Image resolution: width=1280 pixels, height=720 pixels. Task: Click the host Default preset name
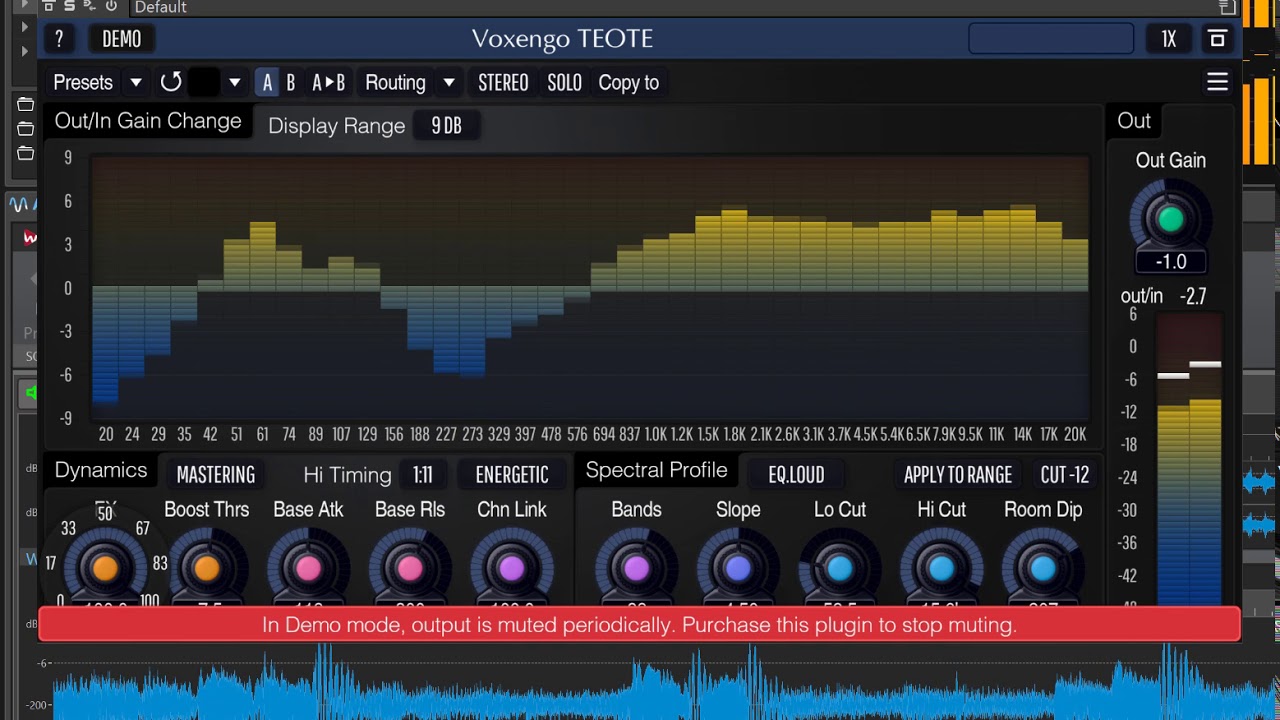pyautogui.click(x=161, y=7)
